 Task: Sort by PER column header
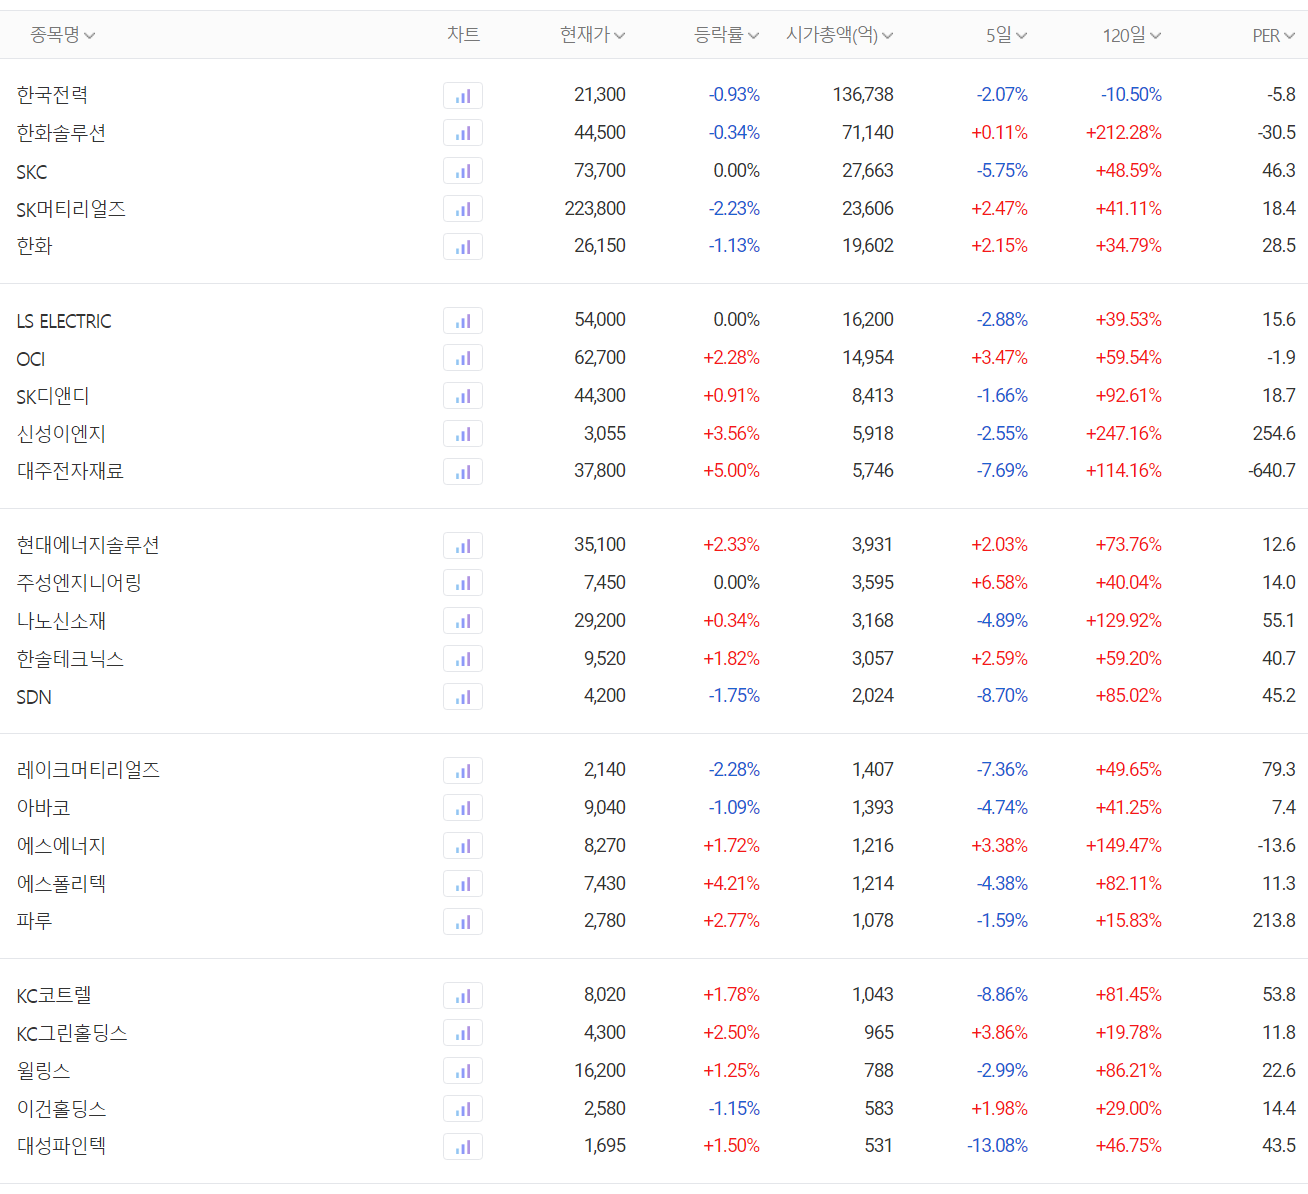1274,35
